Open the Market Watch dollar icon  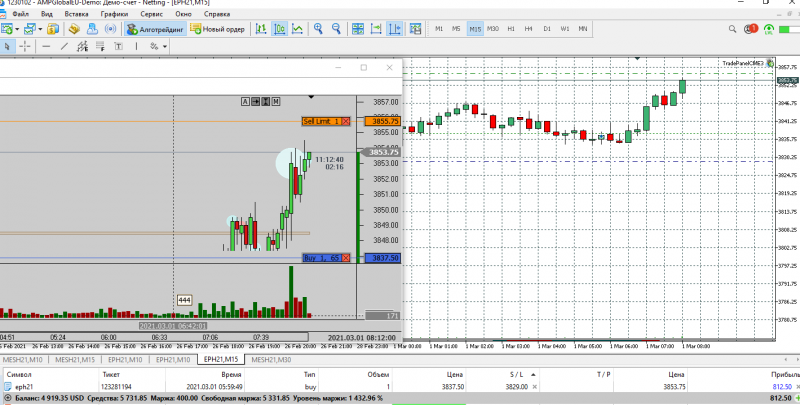[53, 29]
